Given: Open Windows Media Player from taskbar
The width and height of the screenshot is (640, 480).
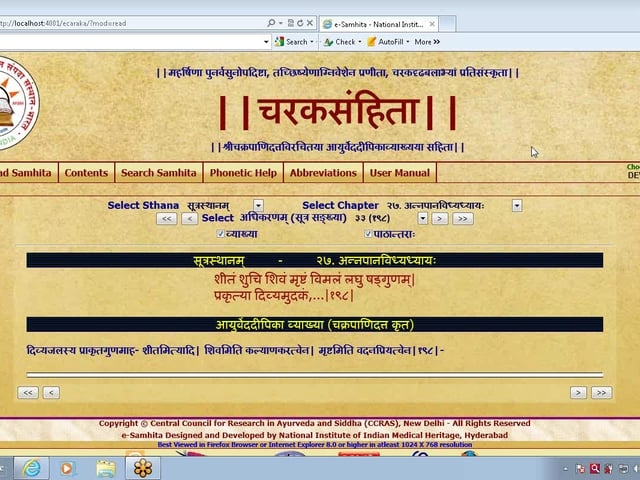Looking at the screenshot, I should pos(68,468).
